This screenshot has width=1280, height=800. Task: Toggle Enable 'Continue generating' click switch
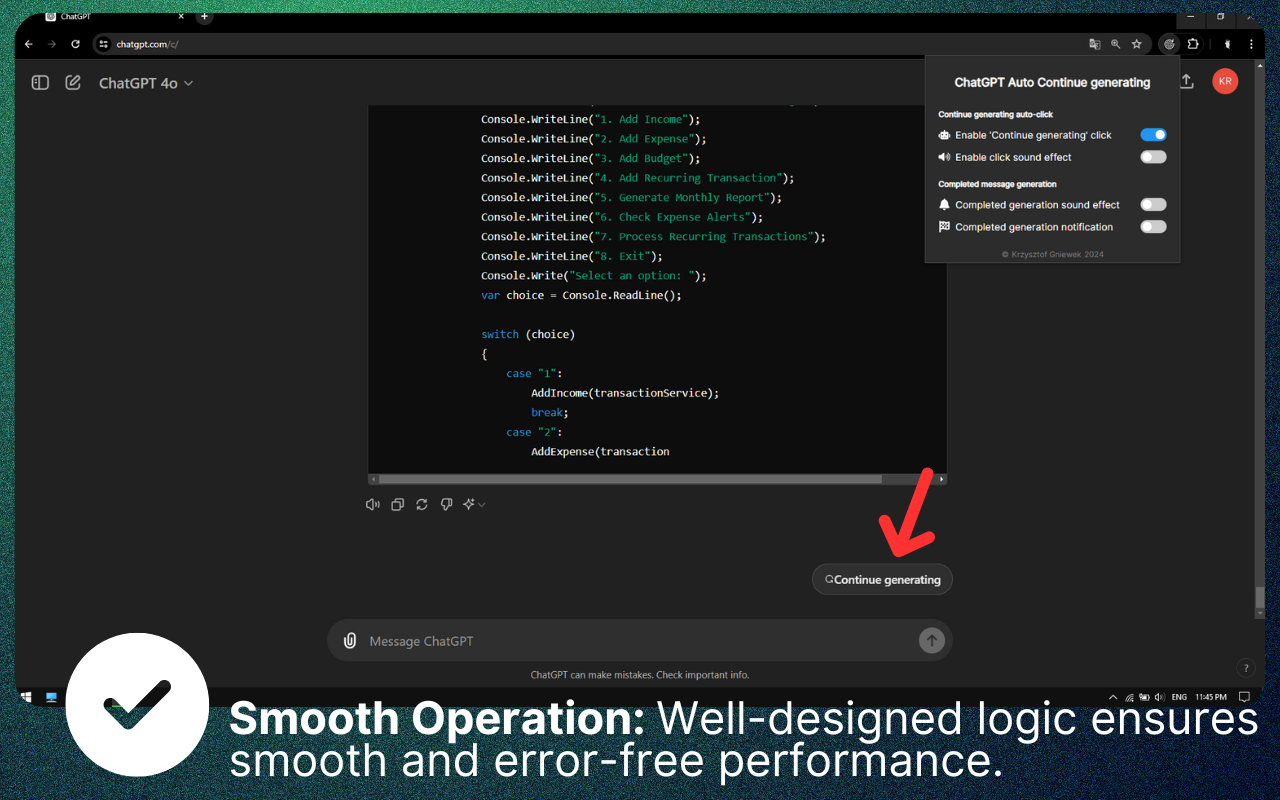[x=1153, y=135]
